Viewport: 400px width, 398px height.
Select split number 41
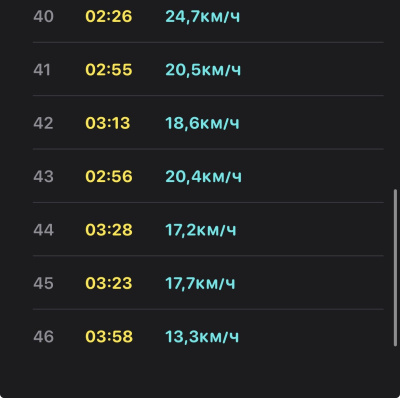[x=42, y=70]
